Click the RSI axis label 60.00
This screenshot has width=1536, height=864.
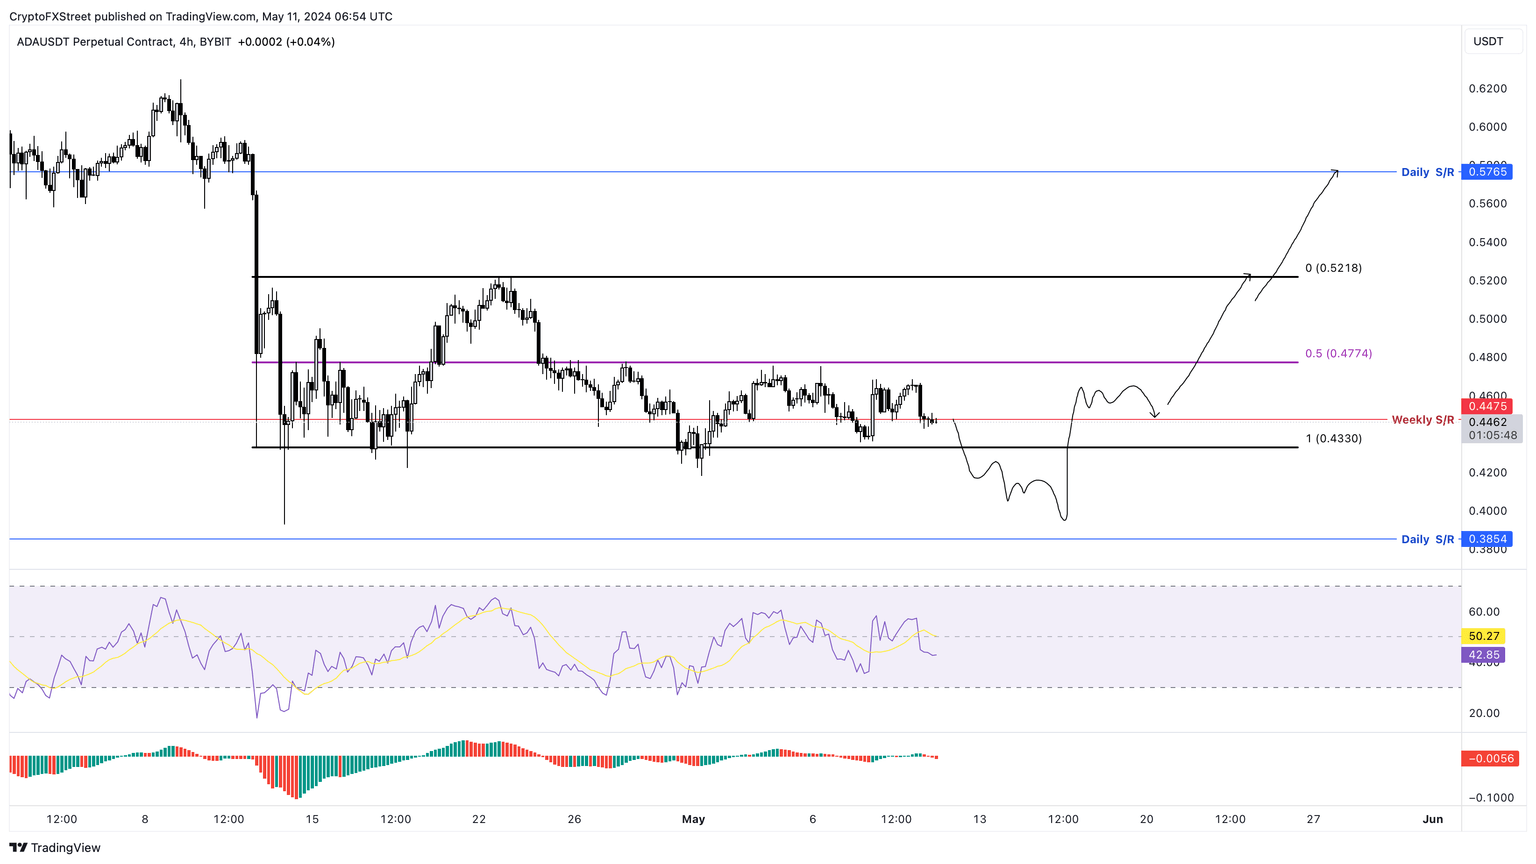point(1484,612)
